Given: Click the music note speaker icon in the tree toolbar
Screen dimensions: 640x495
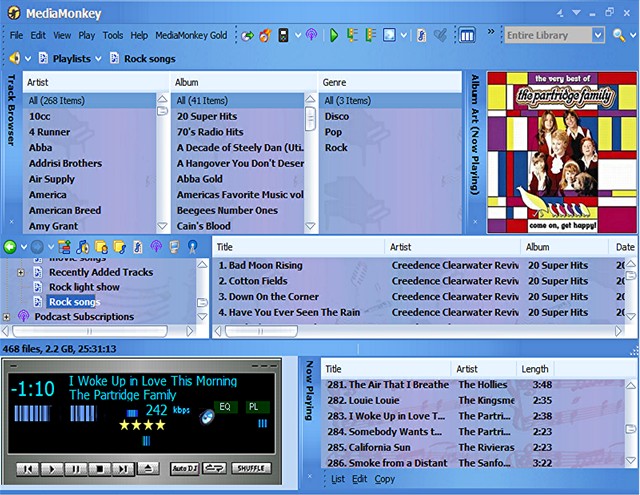Looking at the screenshot, I should click(82, 246).
